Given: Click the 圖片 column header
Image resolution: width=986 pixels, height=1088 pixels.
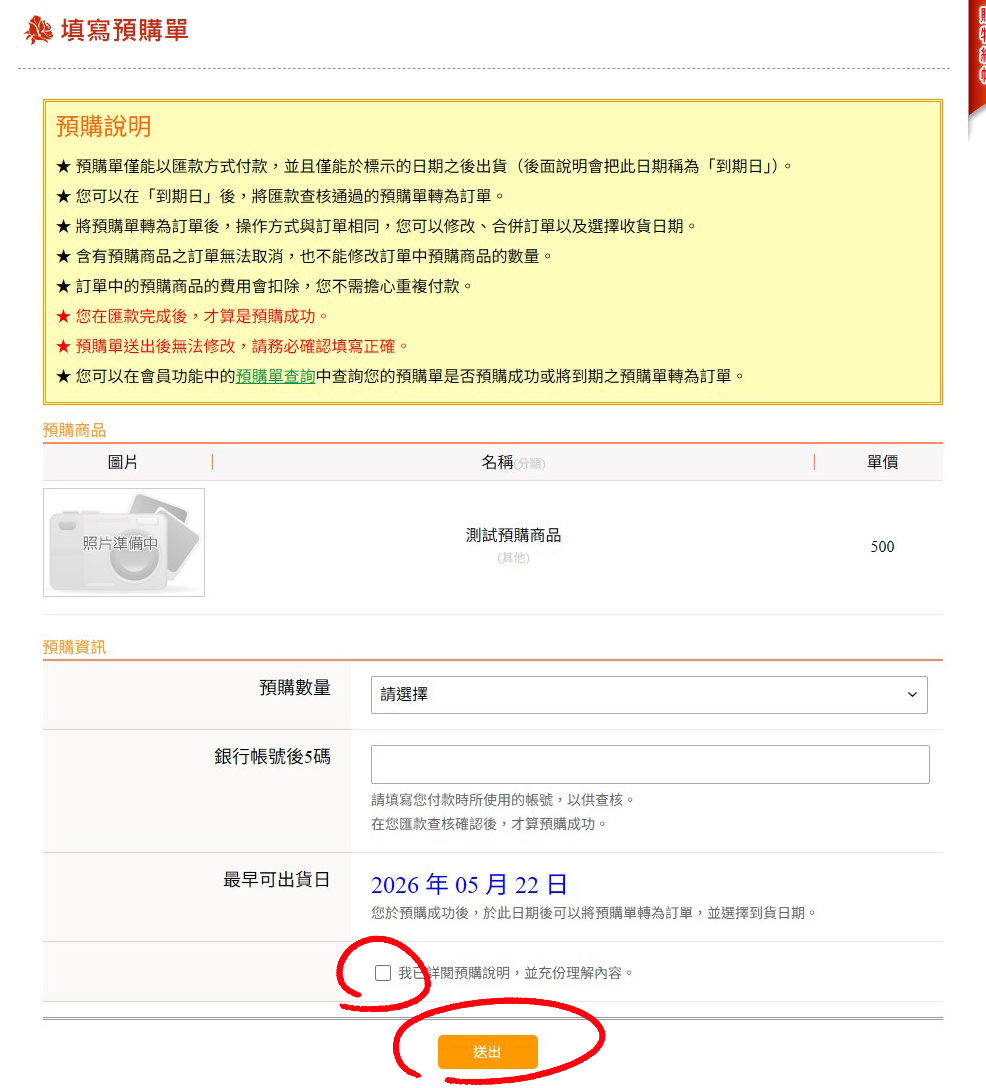Looking at the screenshot, I should coord(123,462).
